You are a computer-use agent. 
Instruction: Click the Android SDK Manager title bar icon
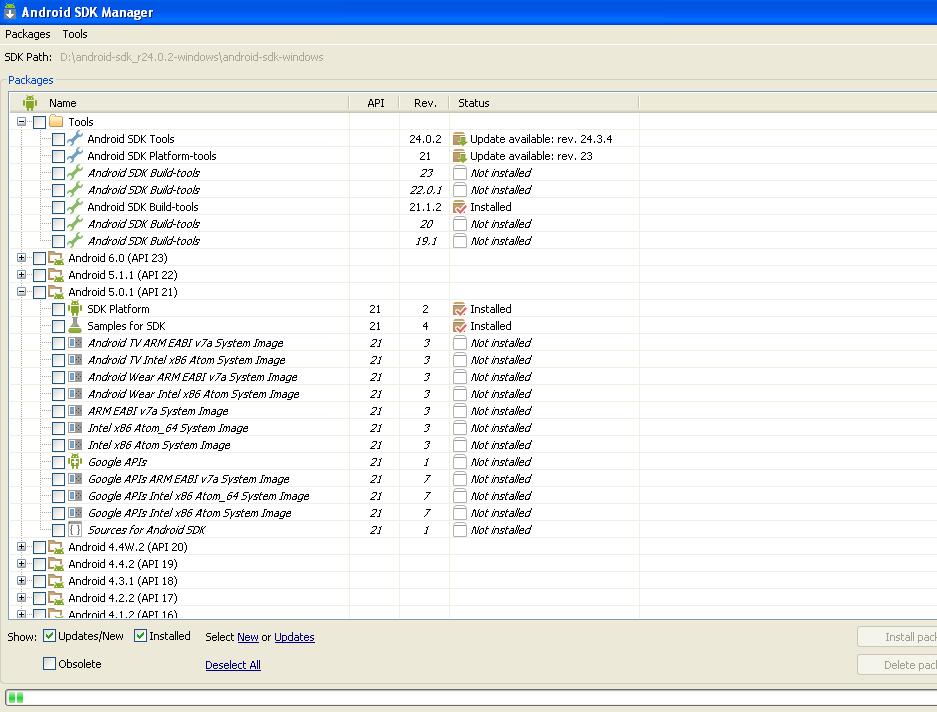coord(10,11)
